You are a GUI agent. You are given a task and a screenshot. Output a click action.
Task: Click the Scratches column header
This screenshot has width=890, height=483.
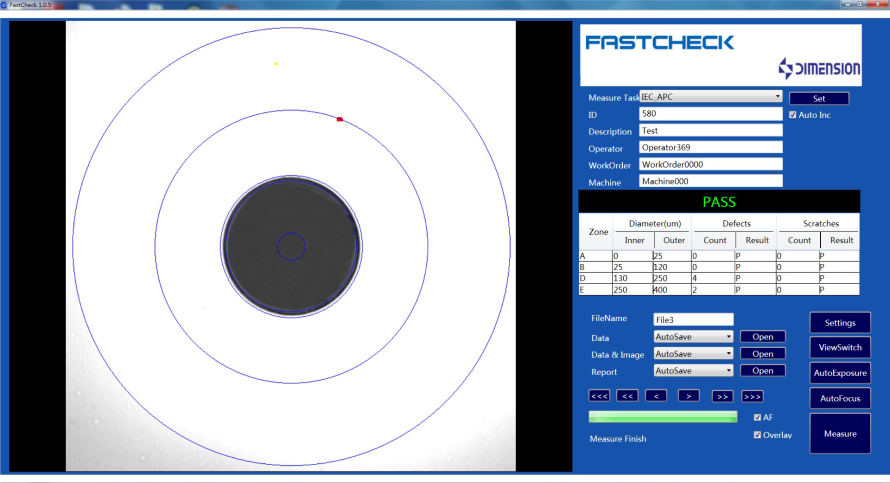click(x=821, y=223)
